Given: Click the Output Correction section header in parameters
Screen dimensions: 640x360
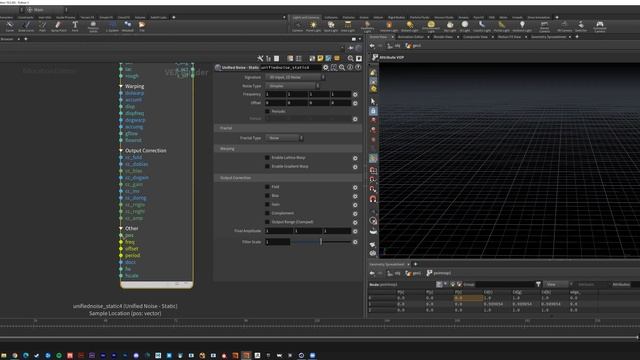Looking at the screenshot, I should click(x=288, y=178).
